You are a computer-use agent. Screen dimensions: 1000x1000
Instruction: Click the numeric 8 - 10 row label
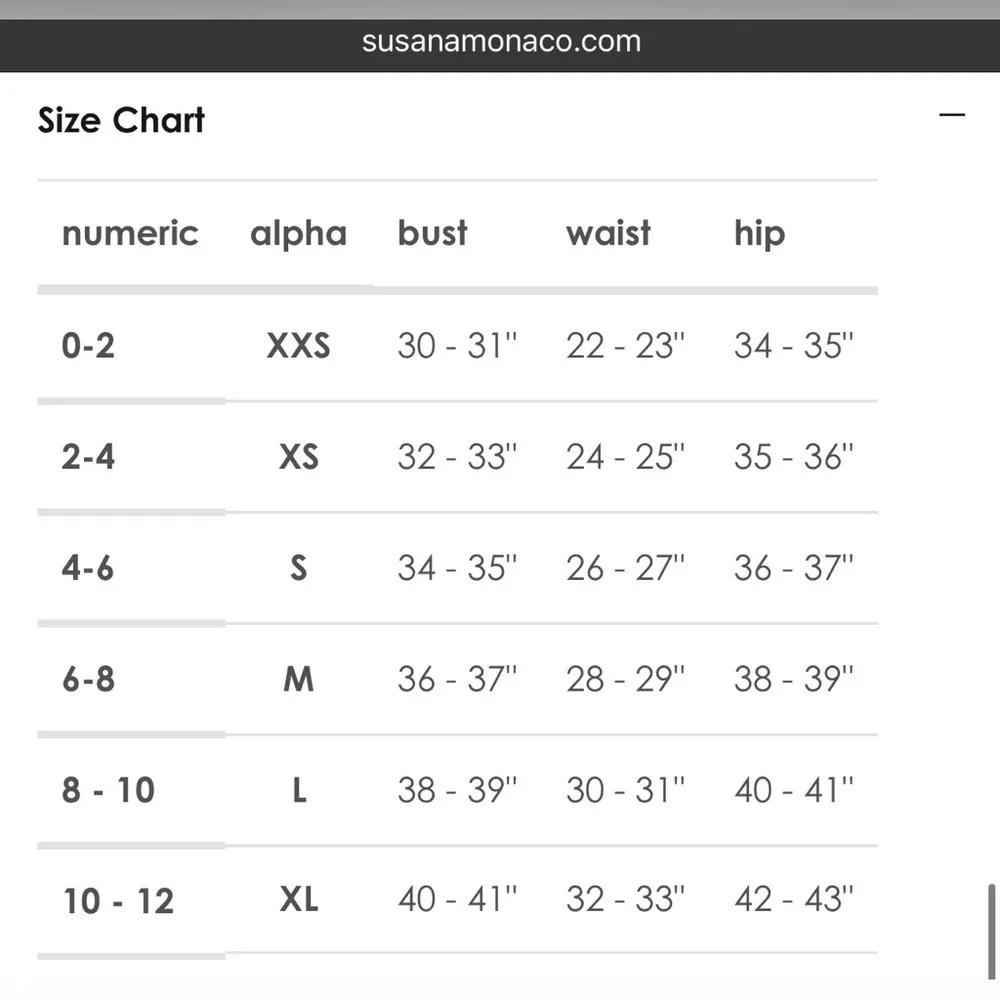(108, 791)
